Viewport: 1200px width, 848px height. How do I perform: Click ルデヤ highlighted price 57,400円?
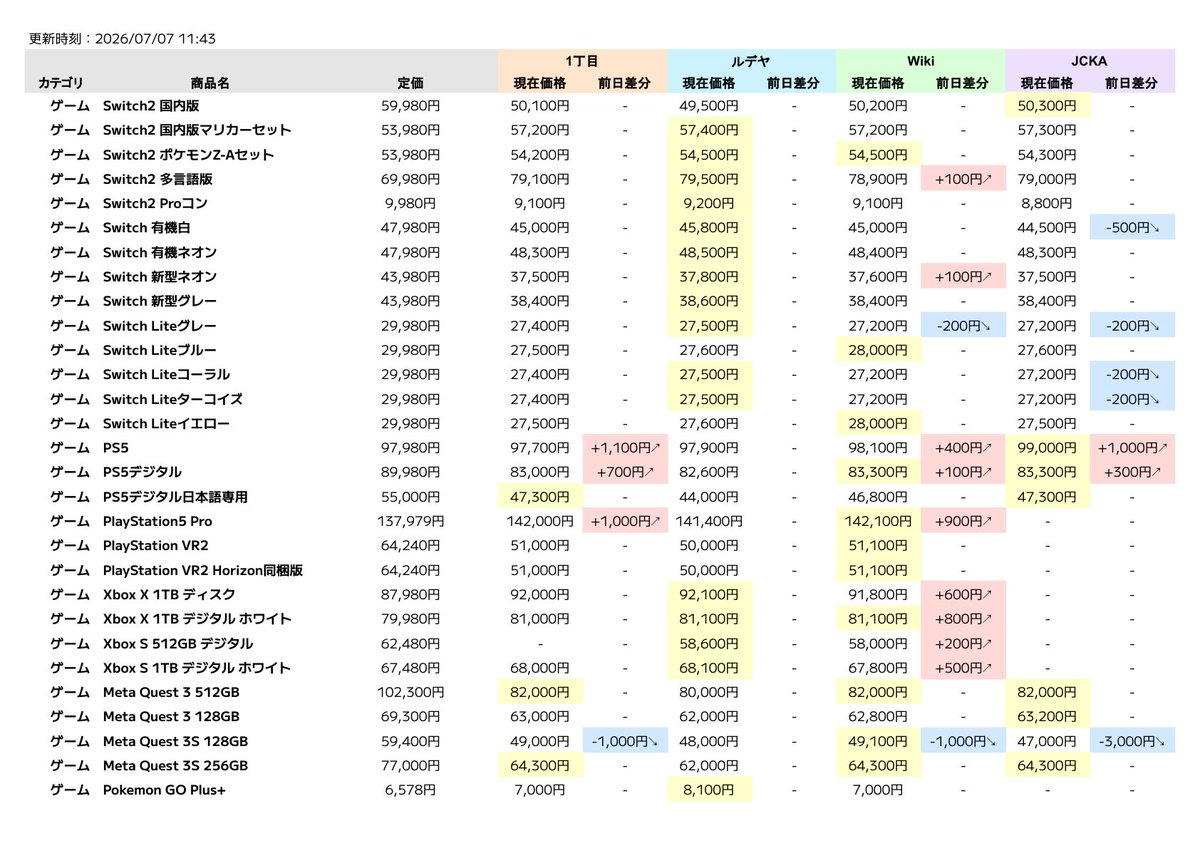pyautogui.click(x=709, y=130)
